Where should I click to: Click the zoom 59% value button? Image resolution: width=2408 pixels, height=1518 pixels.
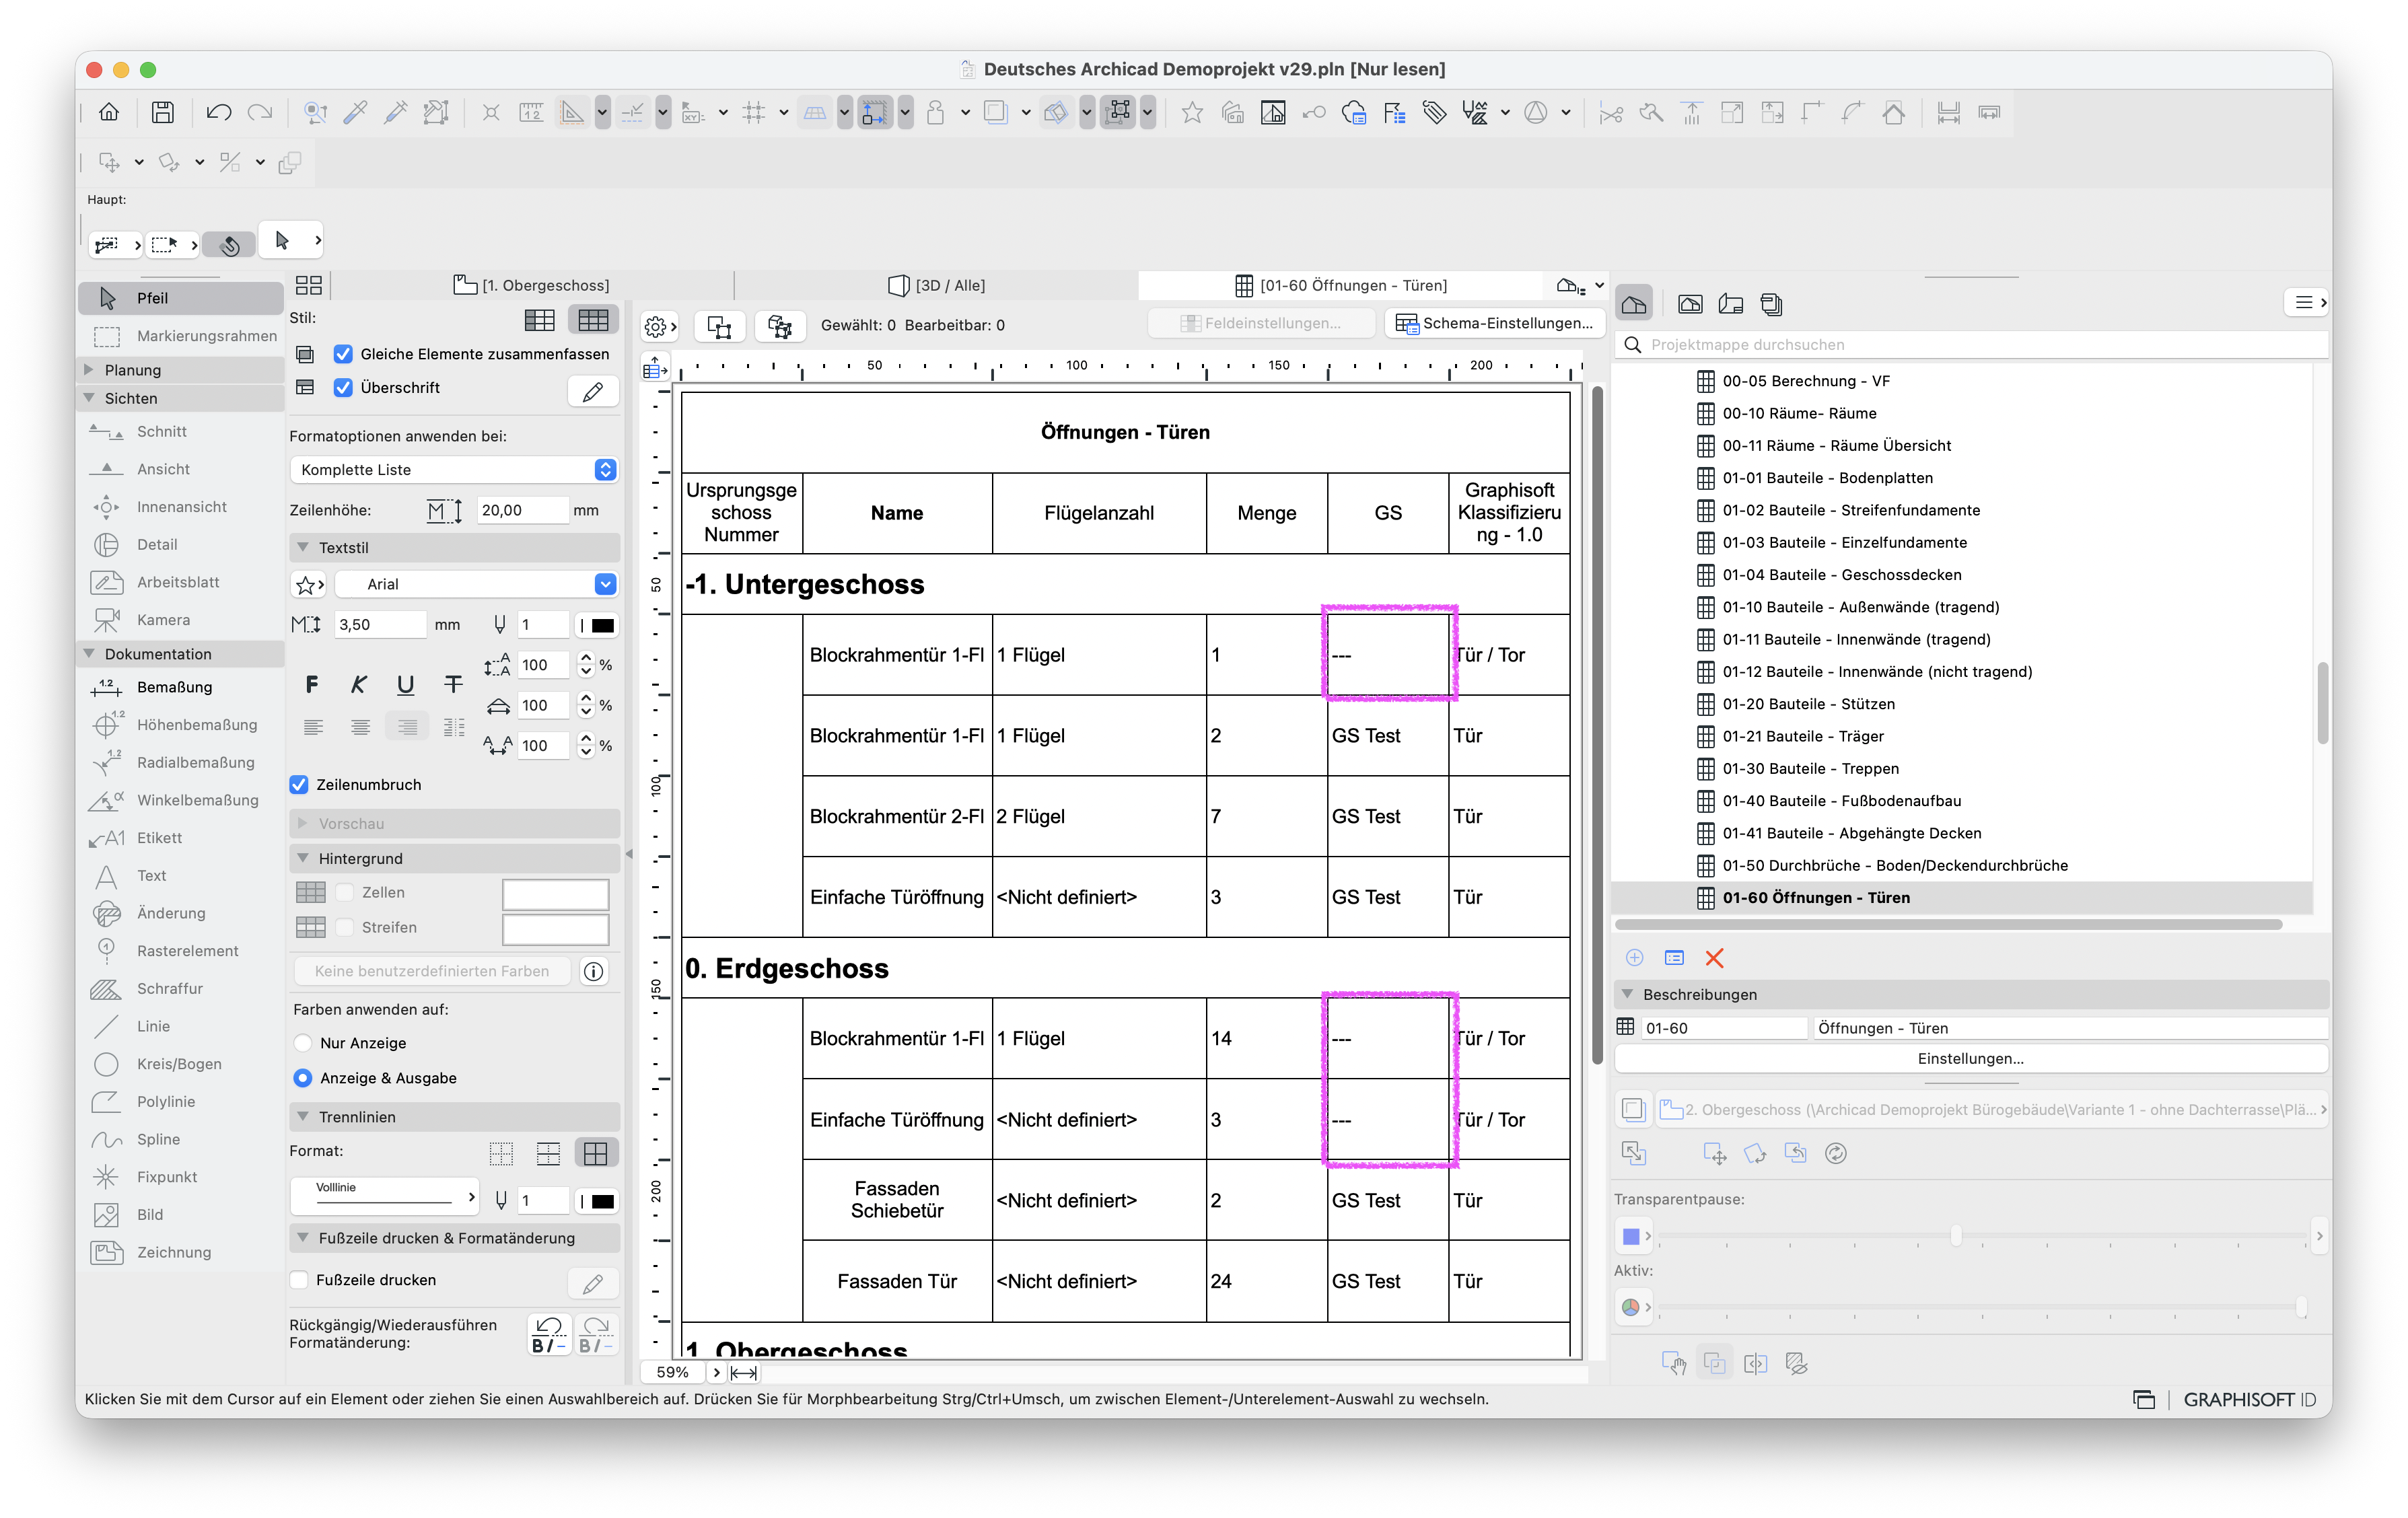point(672,1372)
